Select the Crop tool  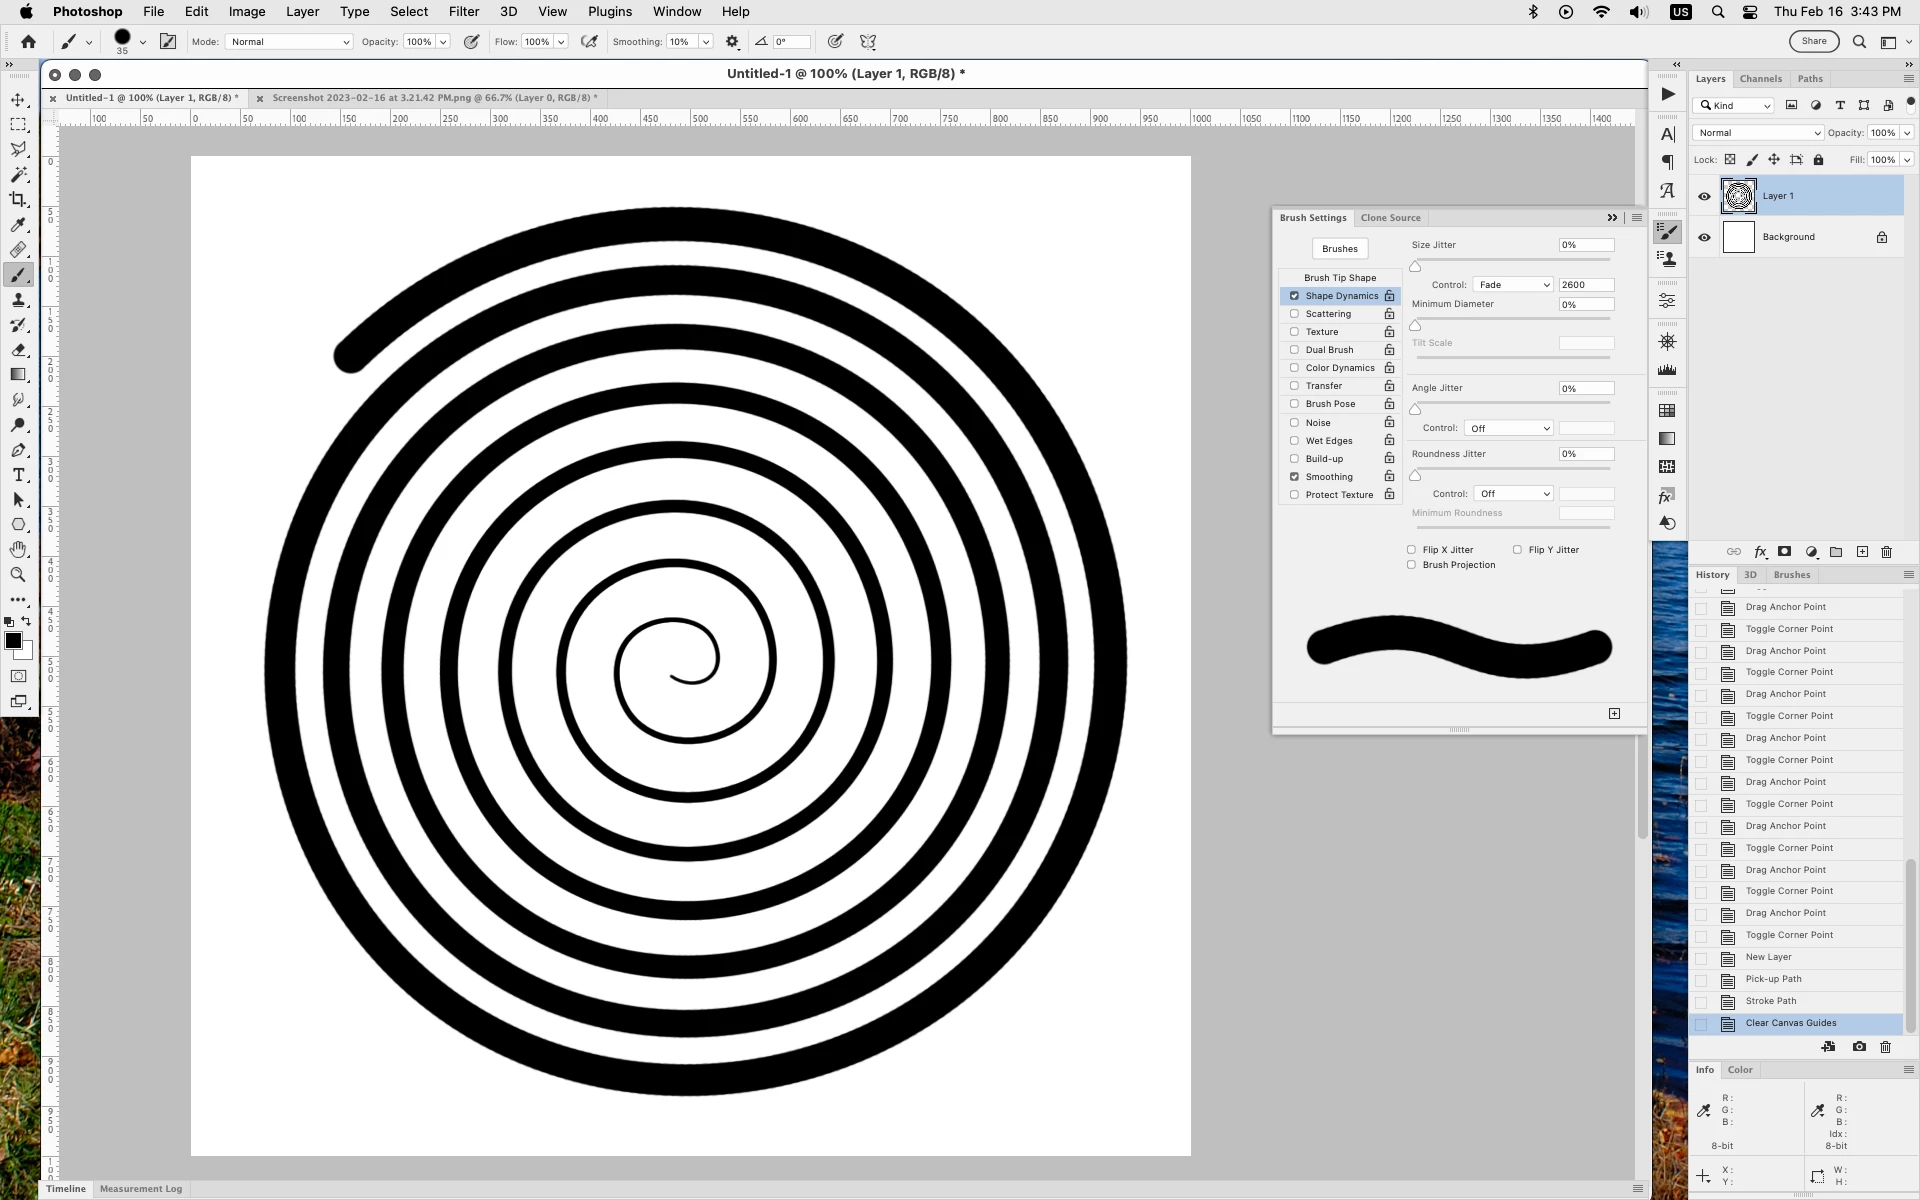[18, 200]
